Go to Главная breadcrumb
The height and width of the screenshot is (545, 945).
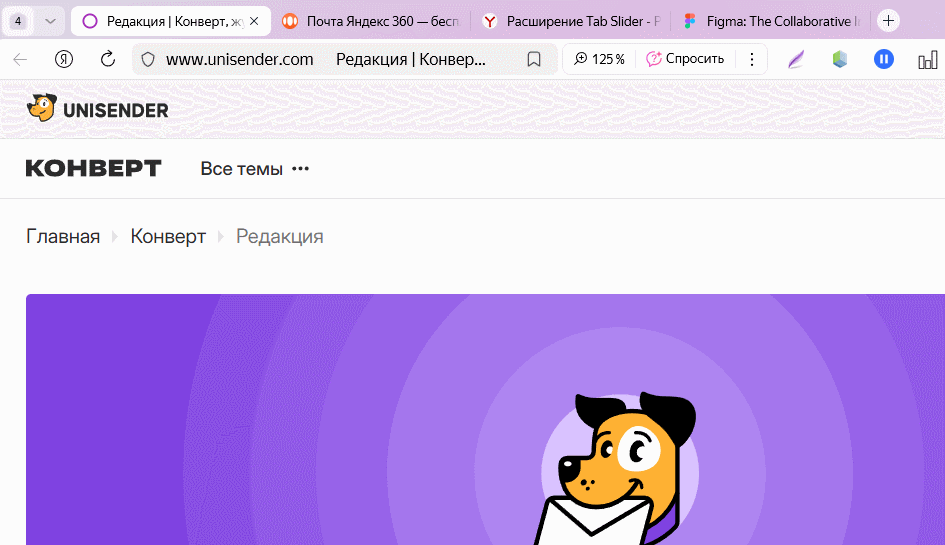click(63, 236)
